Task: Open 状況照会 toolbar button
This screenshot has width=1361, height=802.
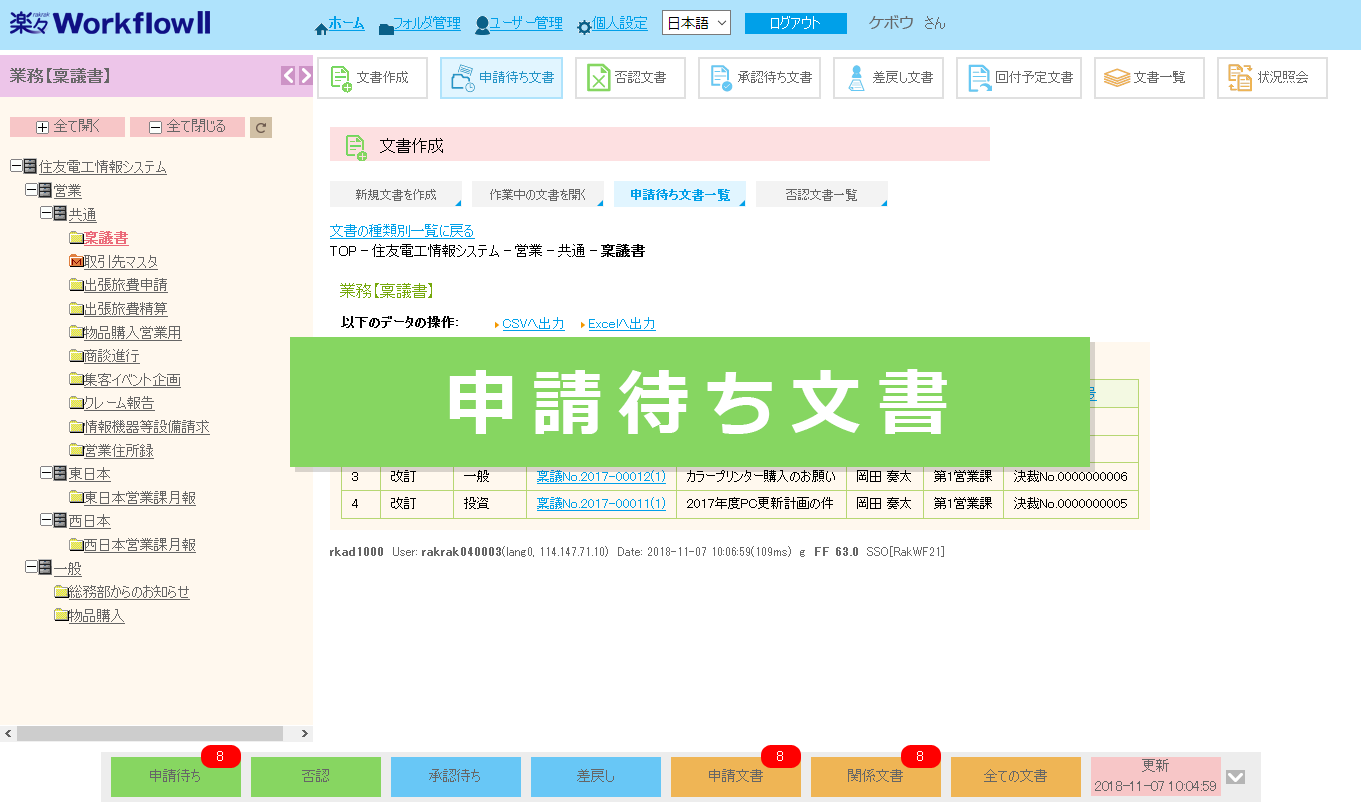Action: click(x=1272, y=78)
